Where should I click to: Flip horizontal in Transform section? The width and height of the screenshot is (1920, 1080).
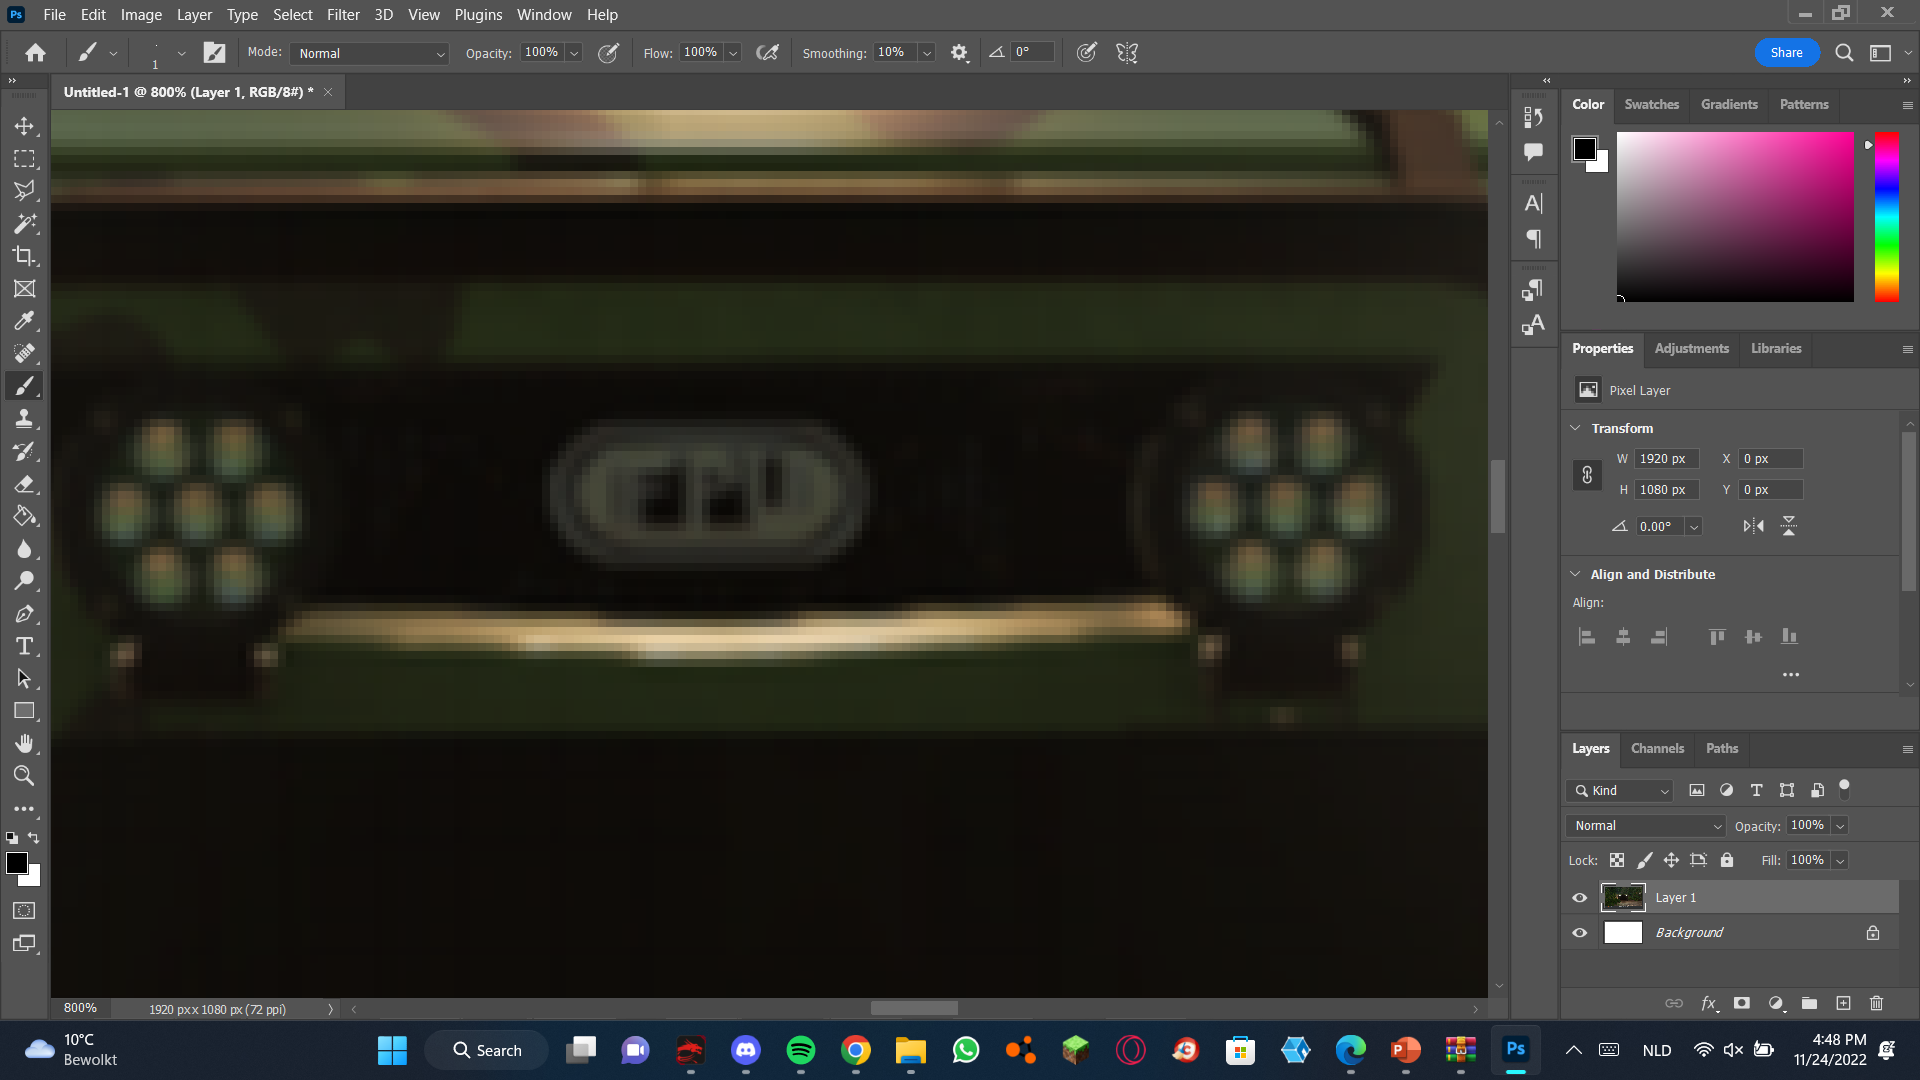[1753, 526]
